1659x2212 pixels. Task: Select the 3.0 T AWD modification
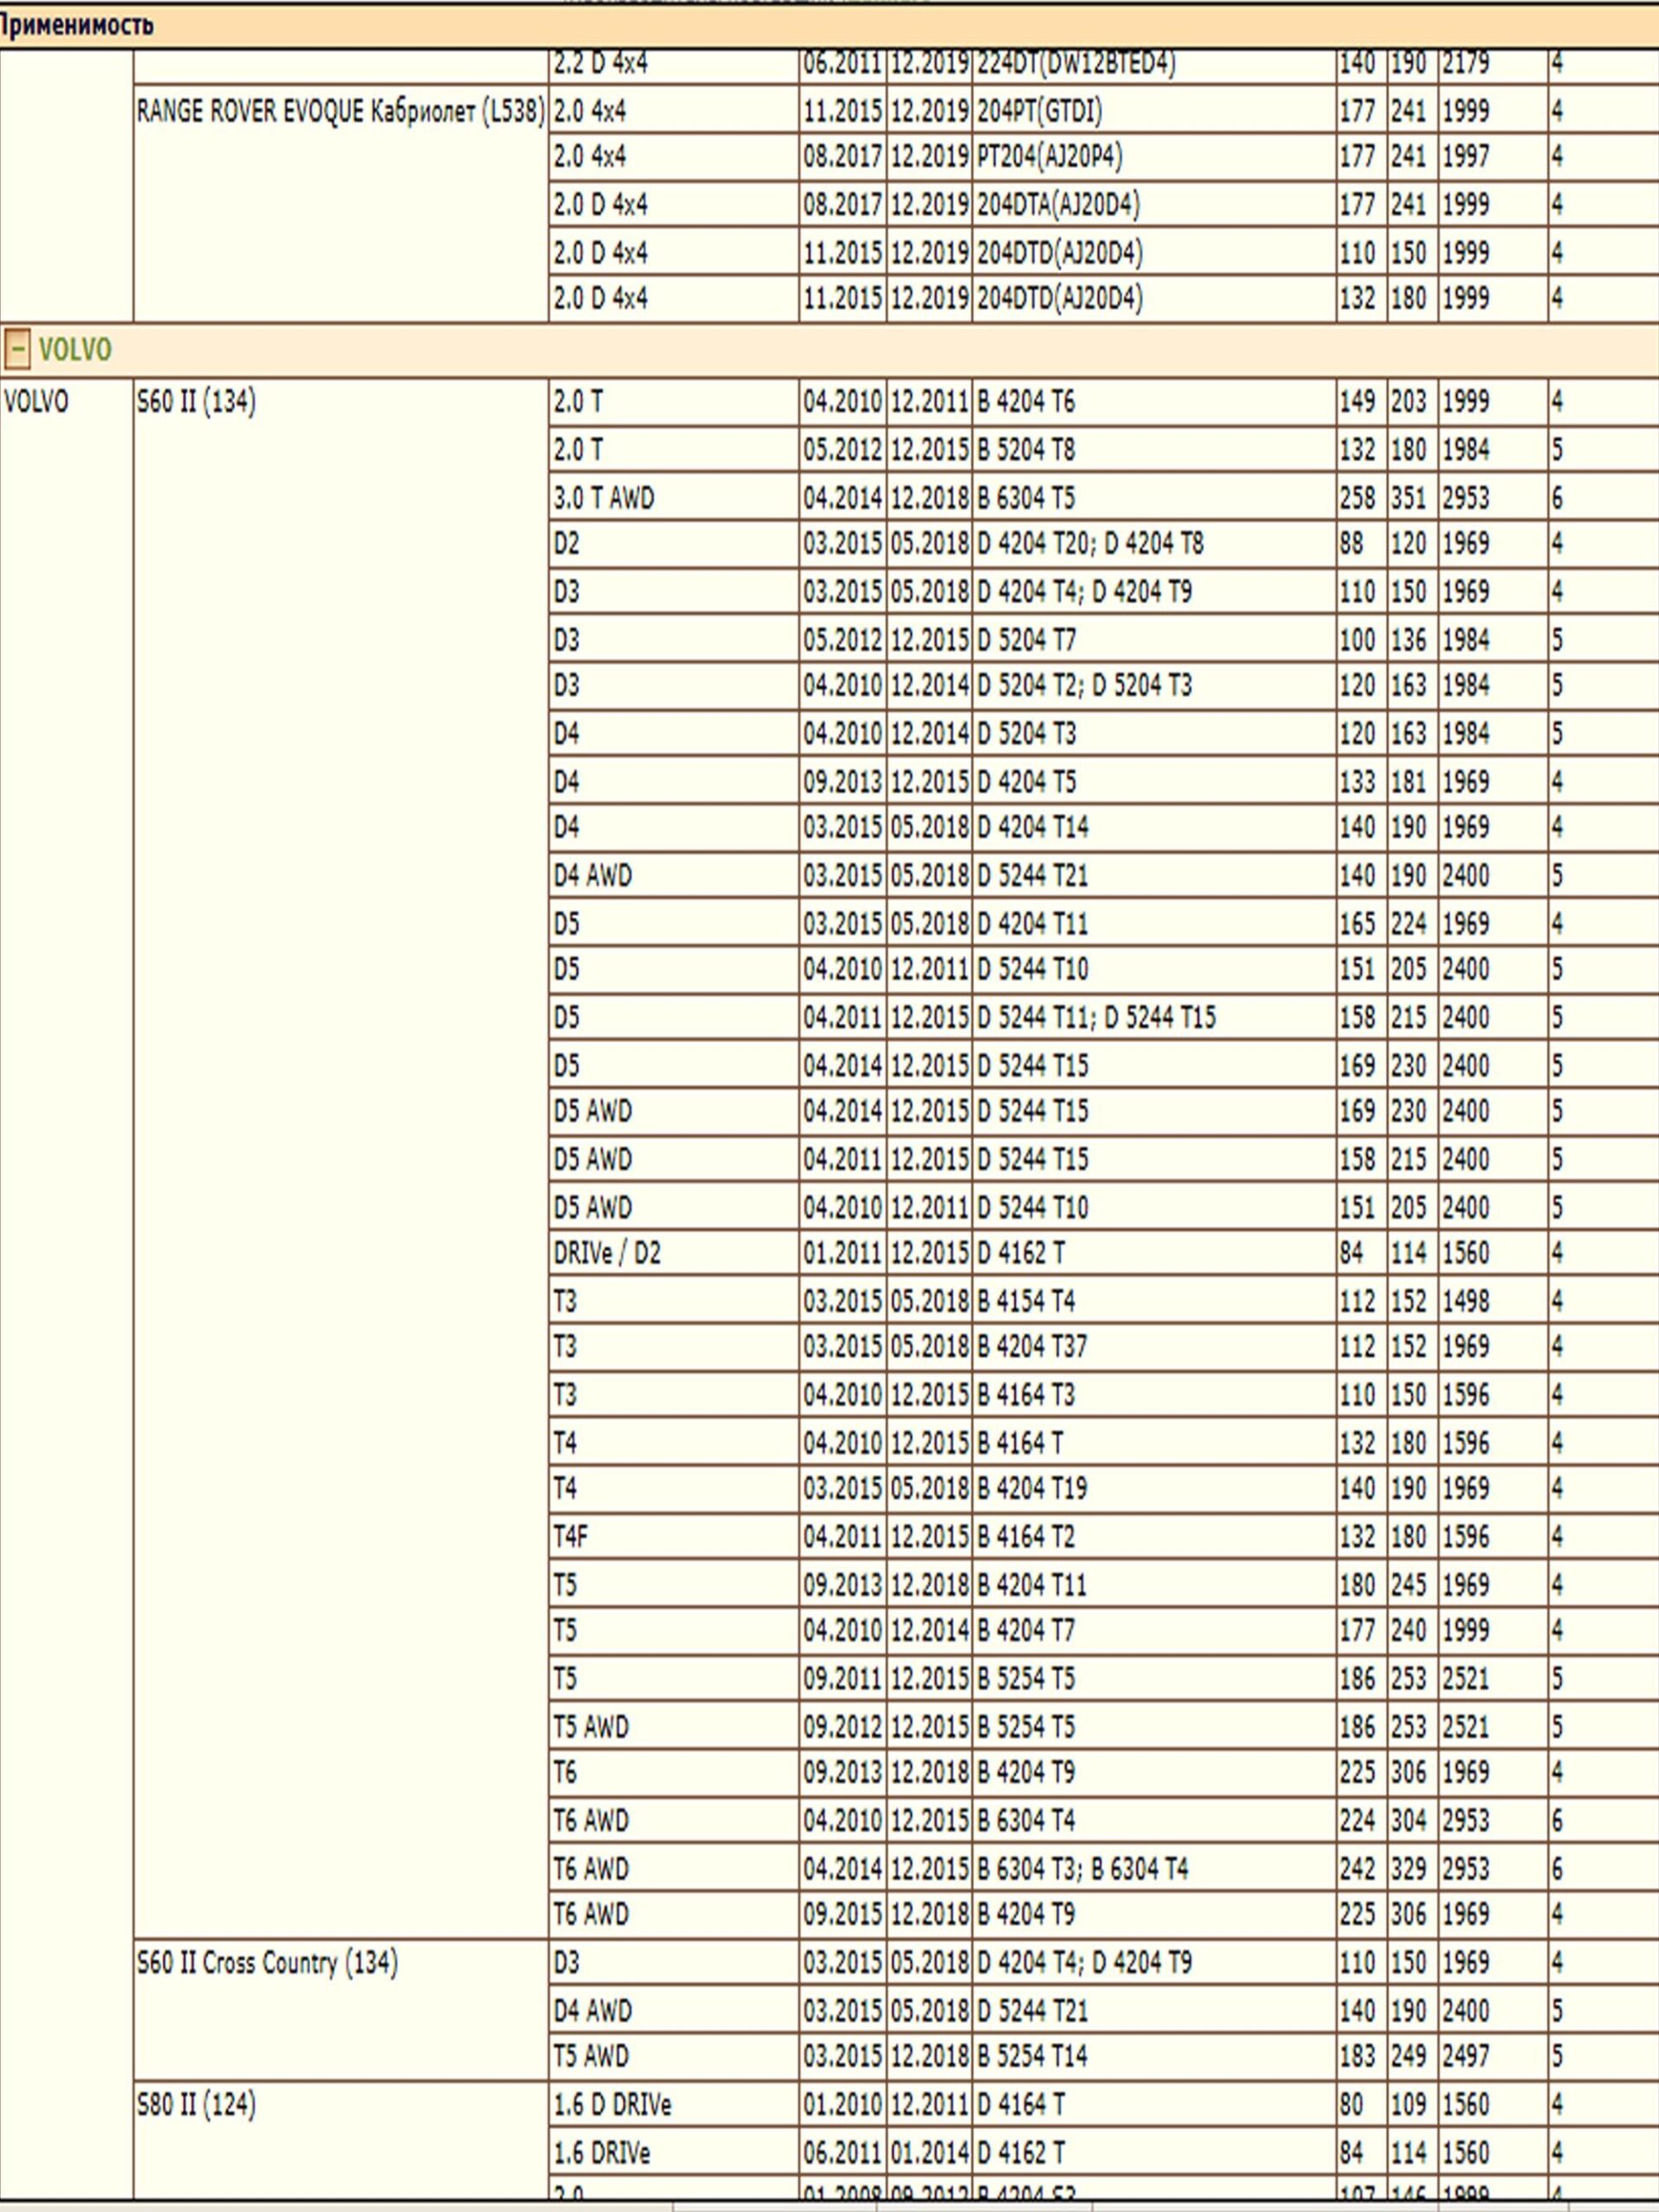coord(604,498)
